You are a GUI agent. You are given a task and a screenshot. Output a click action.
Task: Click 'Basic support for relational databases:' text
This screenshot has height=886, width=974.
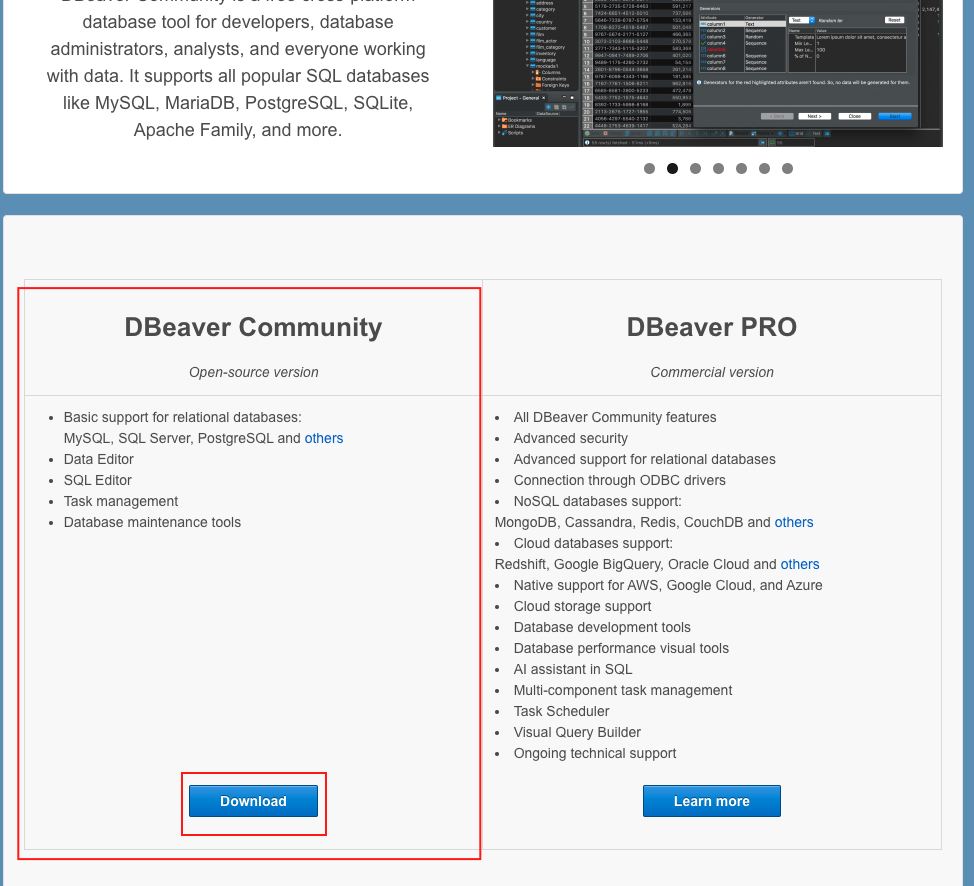(183, 418)
